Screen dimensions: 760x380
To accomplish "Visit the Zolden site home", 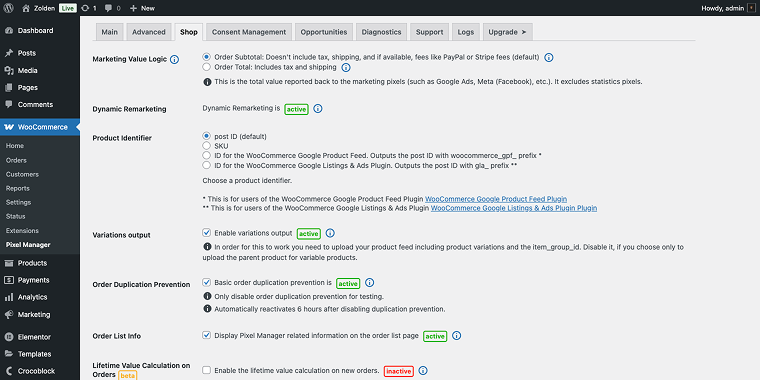I will point(38,8).
